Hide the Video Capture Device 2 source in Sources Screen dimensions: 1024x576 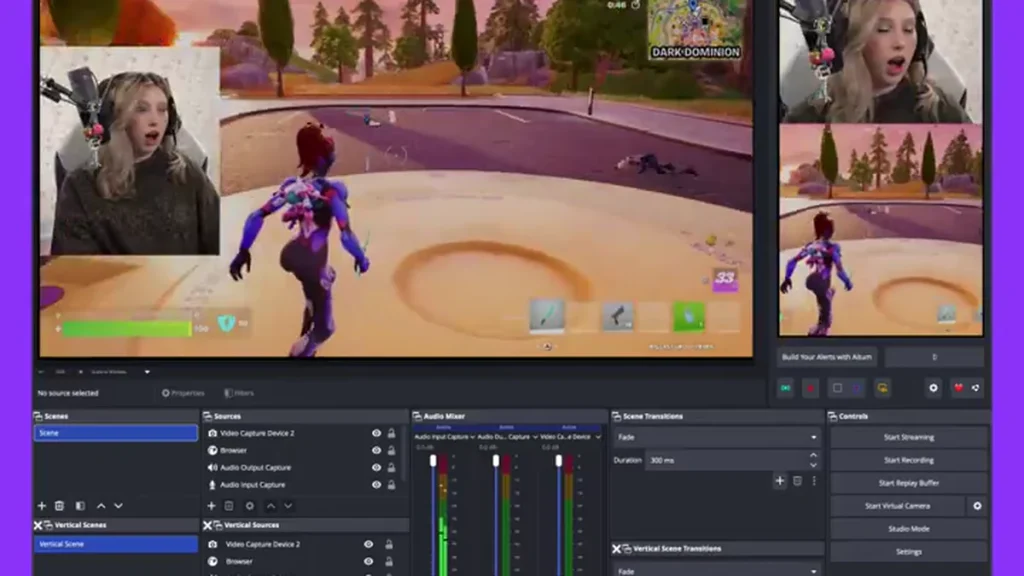(x=376, y=434)
